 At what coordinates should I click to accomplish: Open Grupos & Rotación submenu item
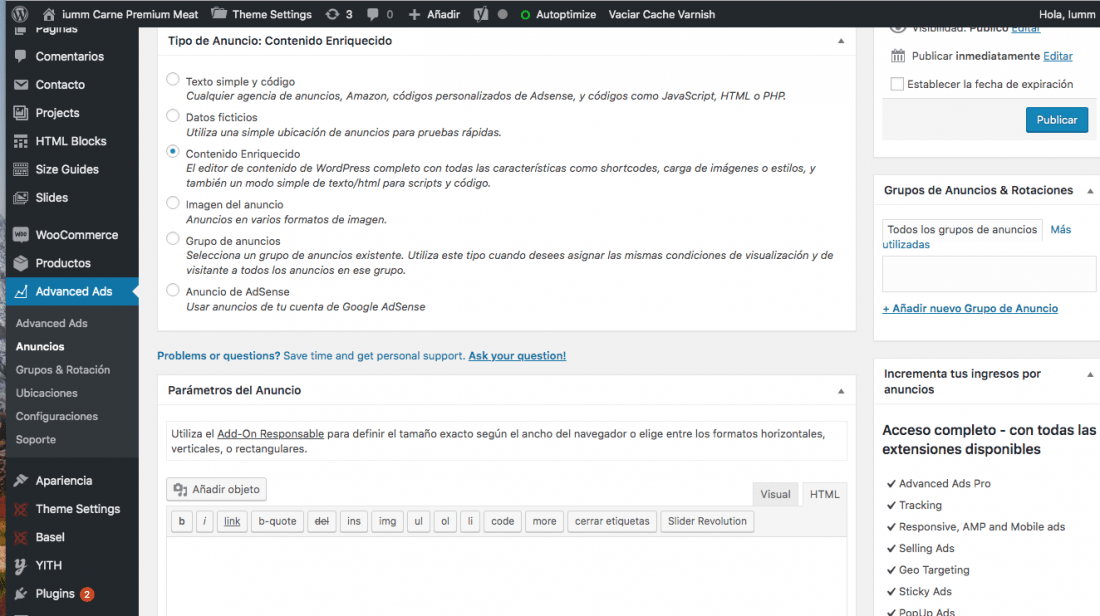click(x=63, y=370)
